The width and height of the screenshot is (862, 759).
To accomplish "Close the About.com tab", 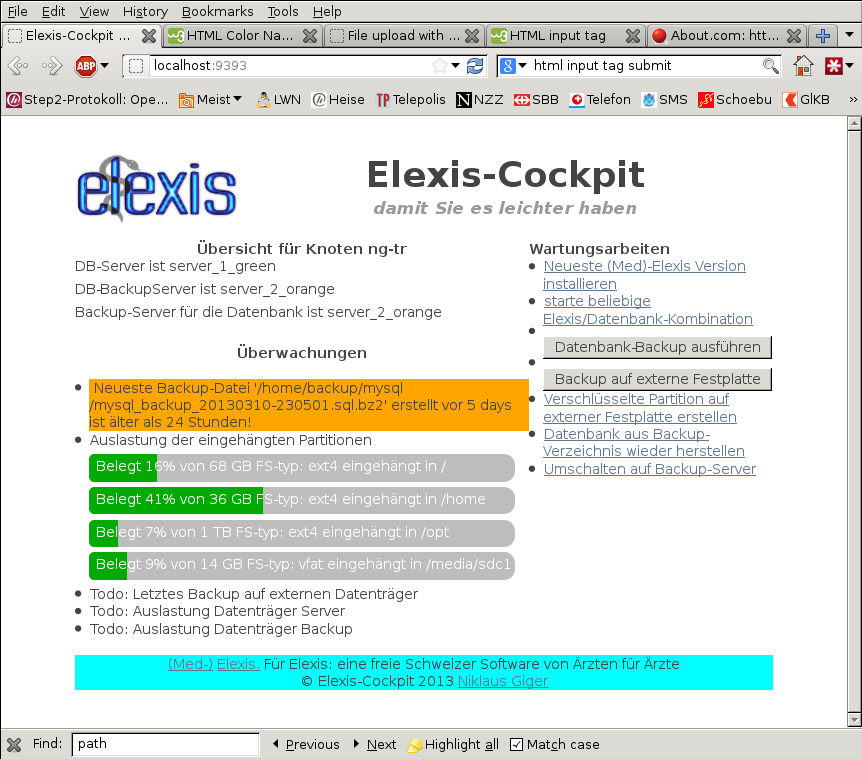I will pyautogui.click(x=794, y=36).
